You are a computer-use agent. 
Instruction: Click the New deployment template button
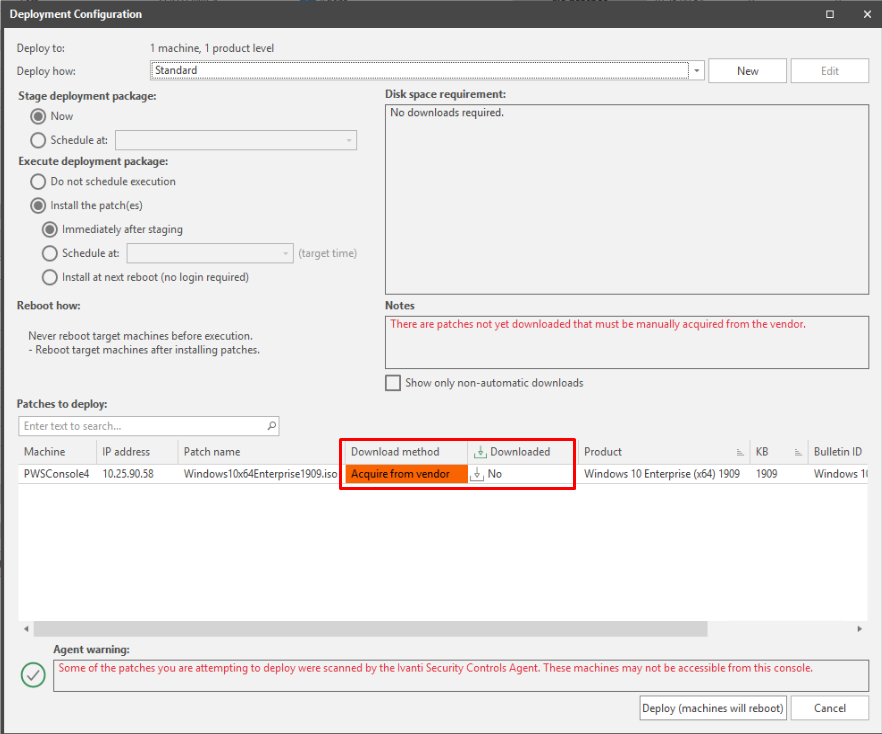(747, 71)
